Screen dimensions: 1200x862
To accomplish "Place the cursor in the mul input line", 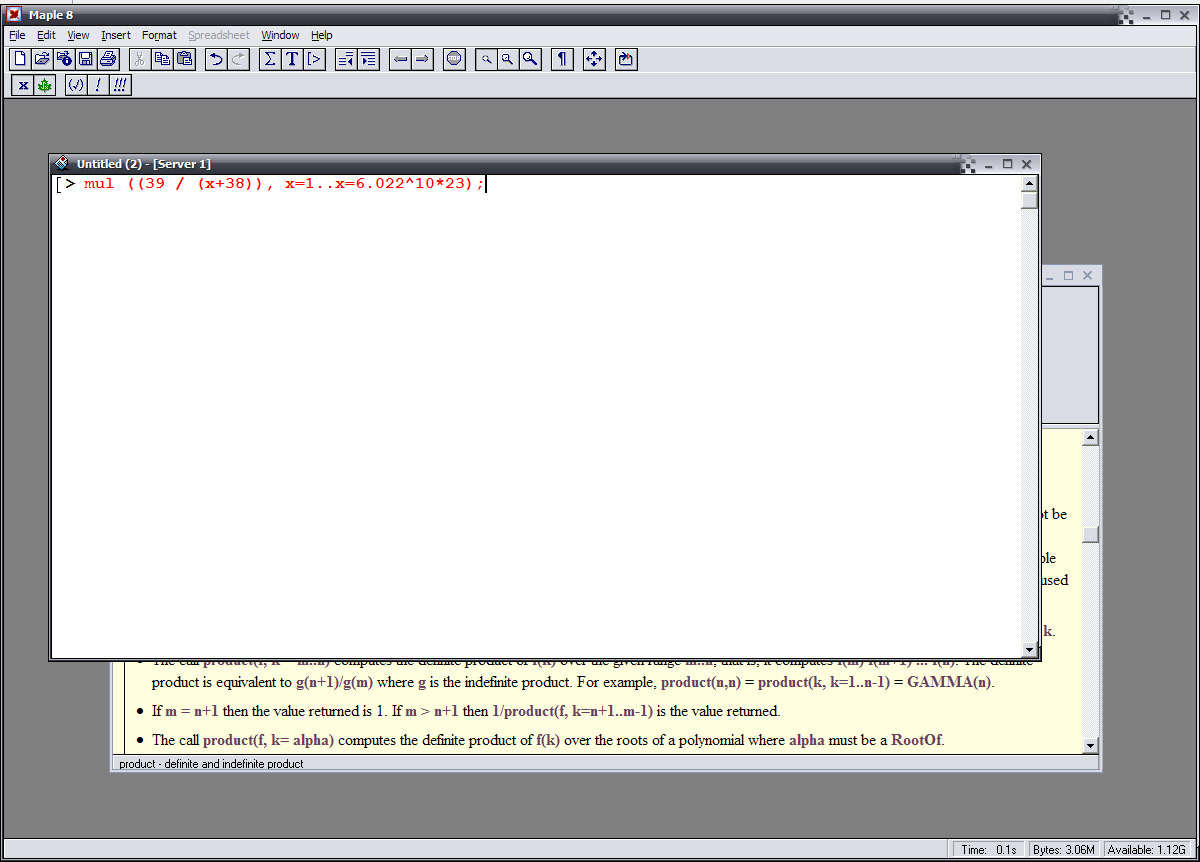I will coord(284,184).
